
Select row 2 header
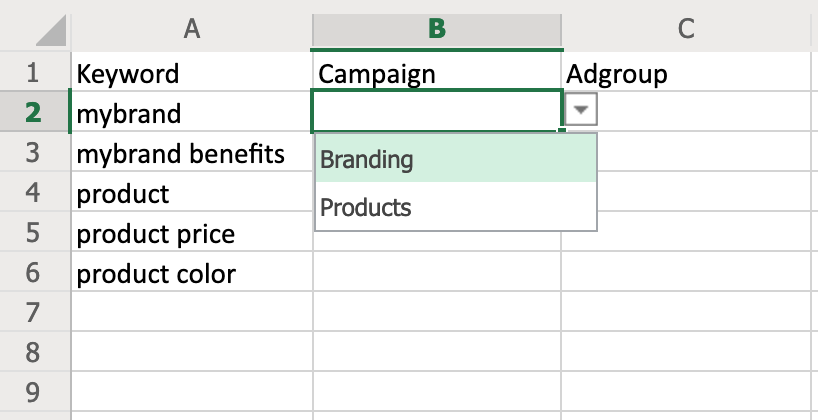pos(35,113)
